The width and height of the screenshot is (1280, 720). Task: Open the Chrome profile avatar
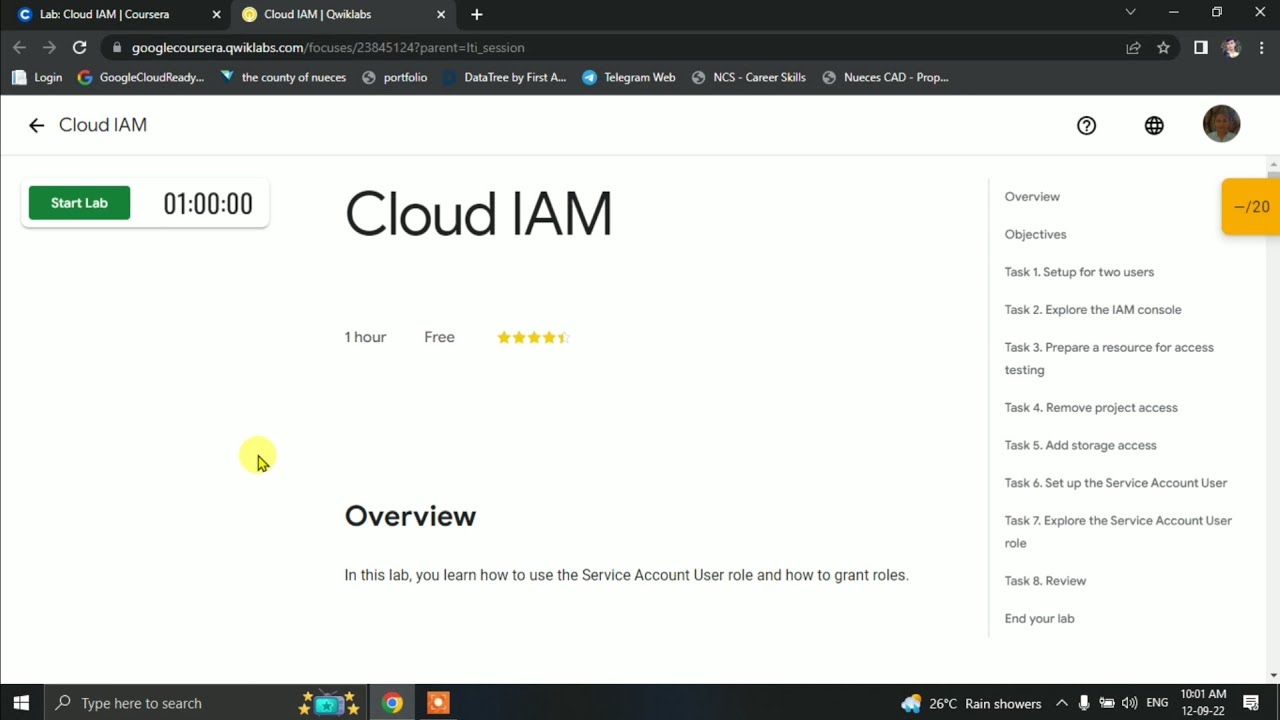click(x=1231, y=47)
